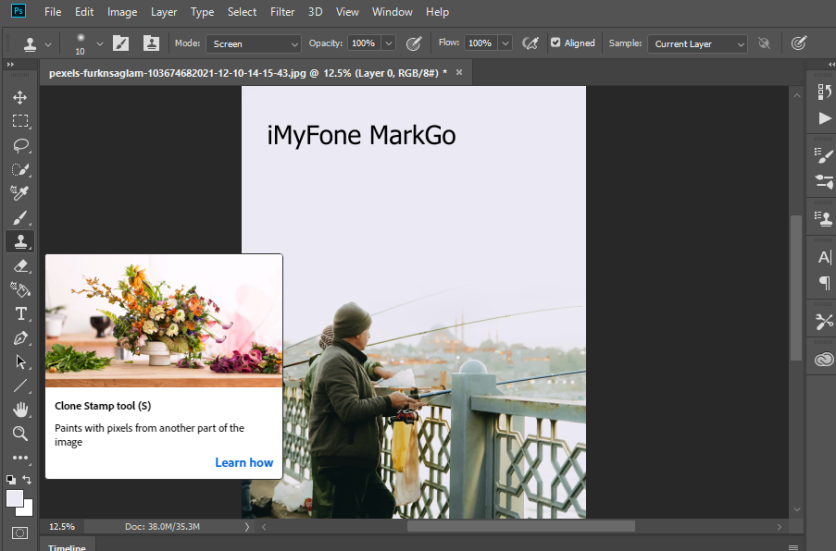This screenshot has width=836, height=551.
Task: Toggle Quick Mask mode
Action: pyautogui.click(x=20, y=533)
